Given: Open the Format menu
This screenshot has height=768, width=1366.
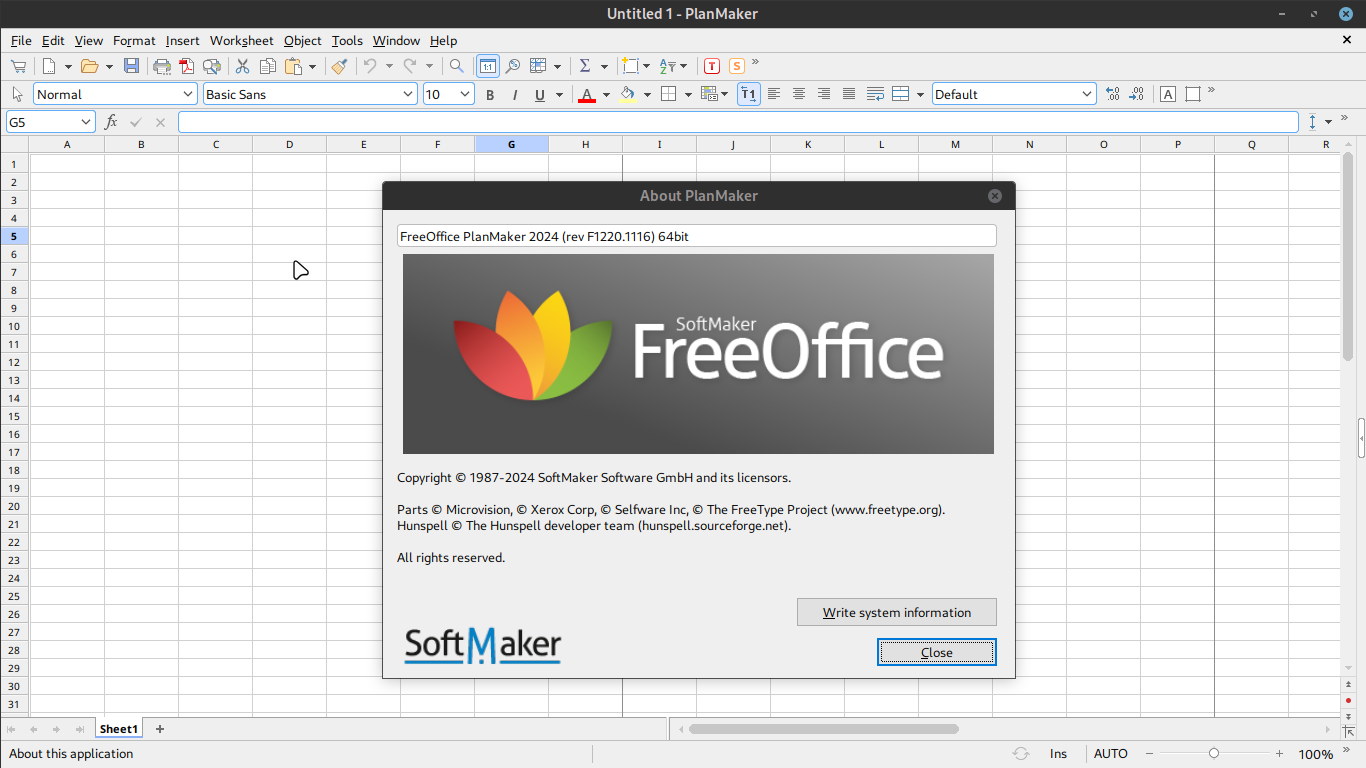Looking at the screenshot, I should coord(134,40).
